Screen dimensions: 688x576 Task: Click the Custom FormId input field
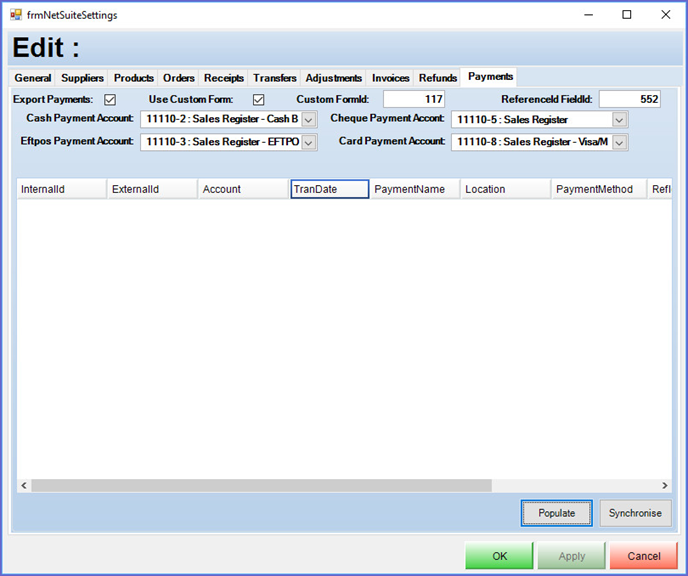[x=414, y=99]
